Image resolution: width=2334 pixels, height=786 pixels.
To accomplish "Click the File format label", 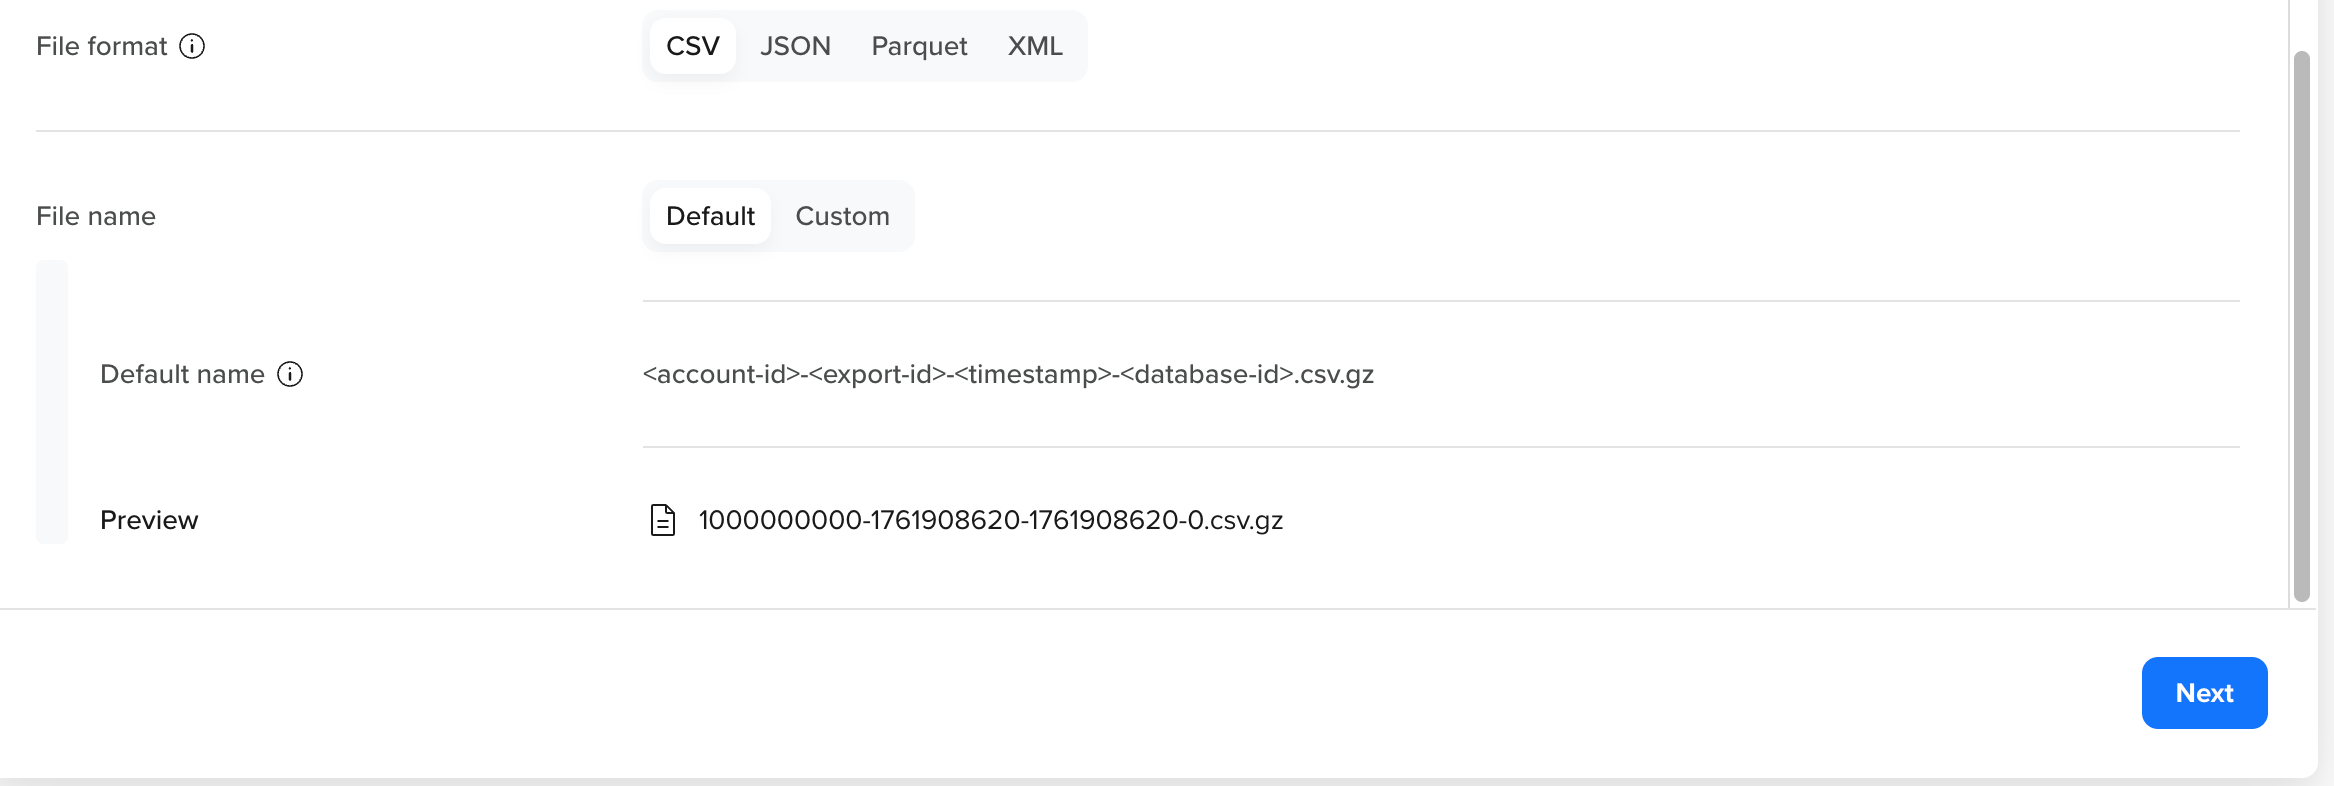I will [x=101, y=46].
